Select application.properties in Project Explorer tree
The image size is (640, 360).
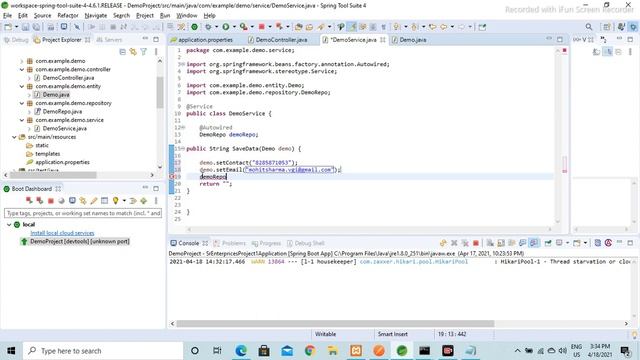(62, 162)
